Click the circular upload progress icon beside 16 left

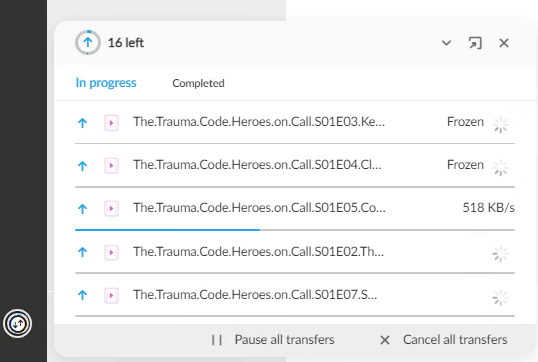(x=88, y=43)
